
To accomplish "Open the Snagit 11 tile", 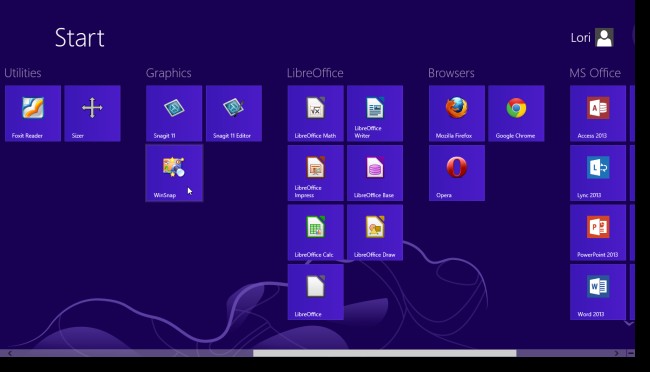I will (174, 114).
